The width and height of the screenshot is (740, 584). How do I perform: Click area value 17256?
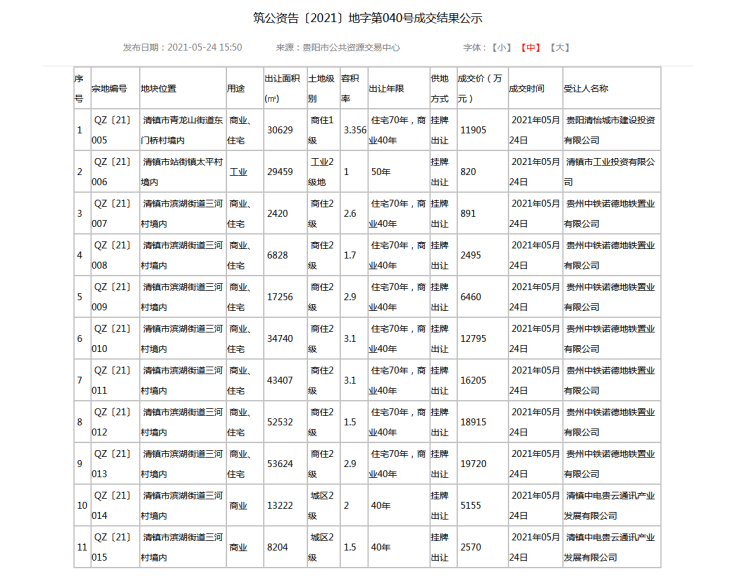(x=280, y=297)
